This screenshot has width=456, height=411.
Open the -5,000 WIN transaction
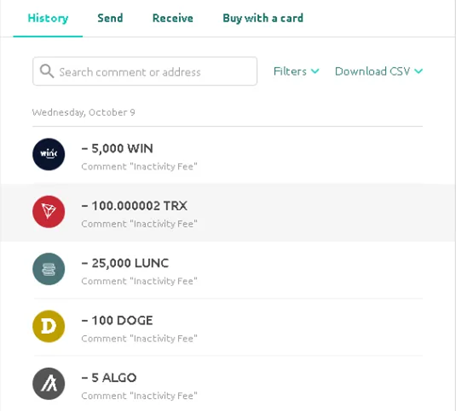click(x=228, y=155)
